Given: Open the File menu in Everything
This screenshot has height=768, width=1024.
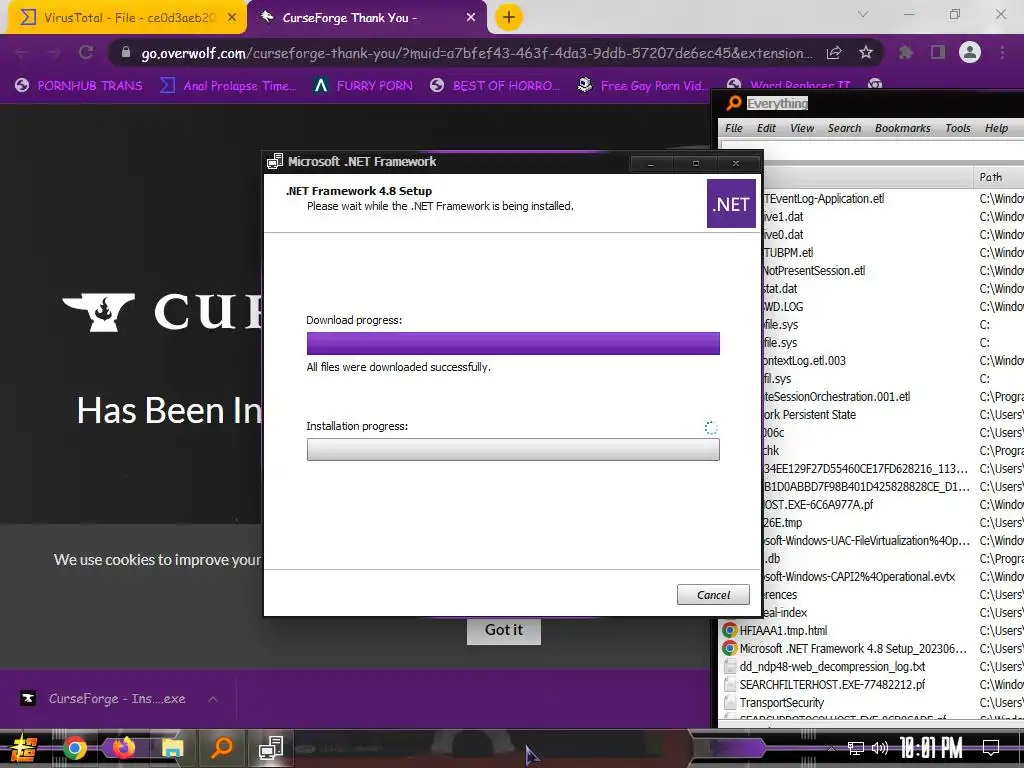Looking at the screenshot, I should pyautogui.click(x=734, y=128).
